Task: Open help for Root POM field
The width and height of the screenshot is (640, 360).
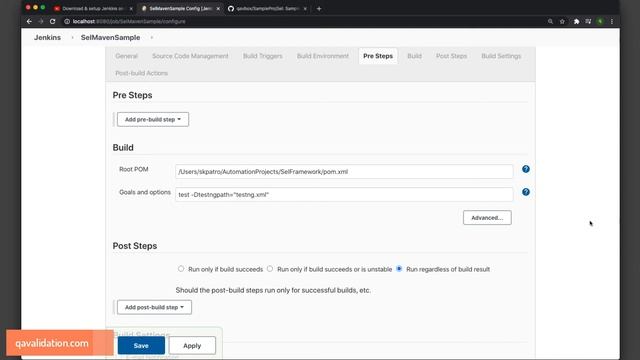Action: coord(526,169)
